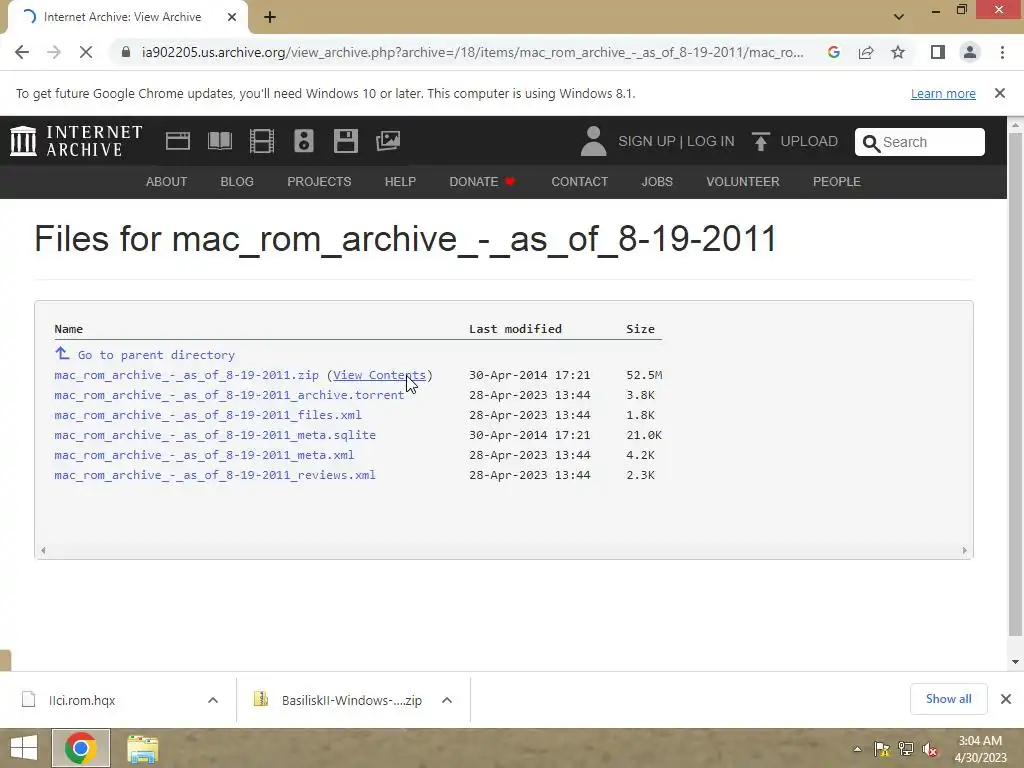Open the CONTACT menu item
The image size is (1024, 768).
579,182
